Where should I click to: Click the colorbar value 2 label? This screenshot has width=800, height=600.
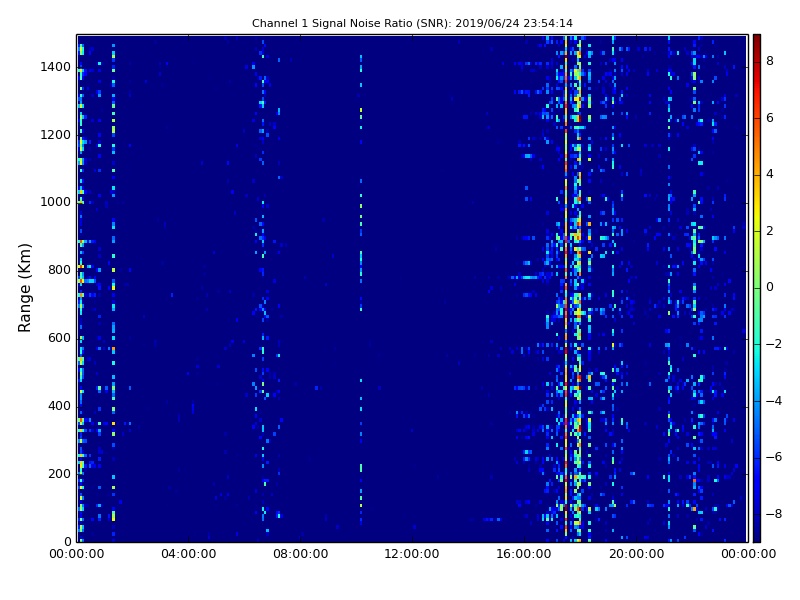point(770,231)
